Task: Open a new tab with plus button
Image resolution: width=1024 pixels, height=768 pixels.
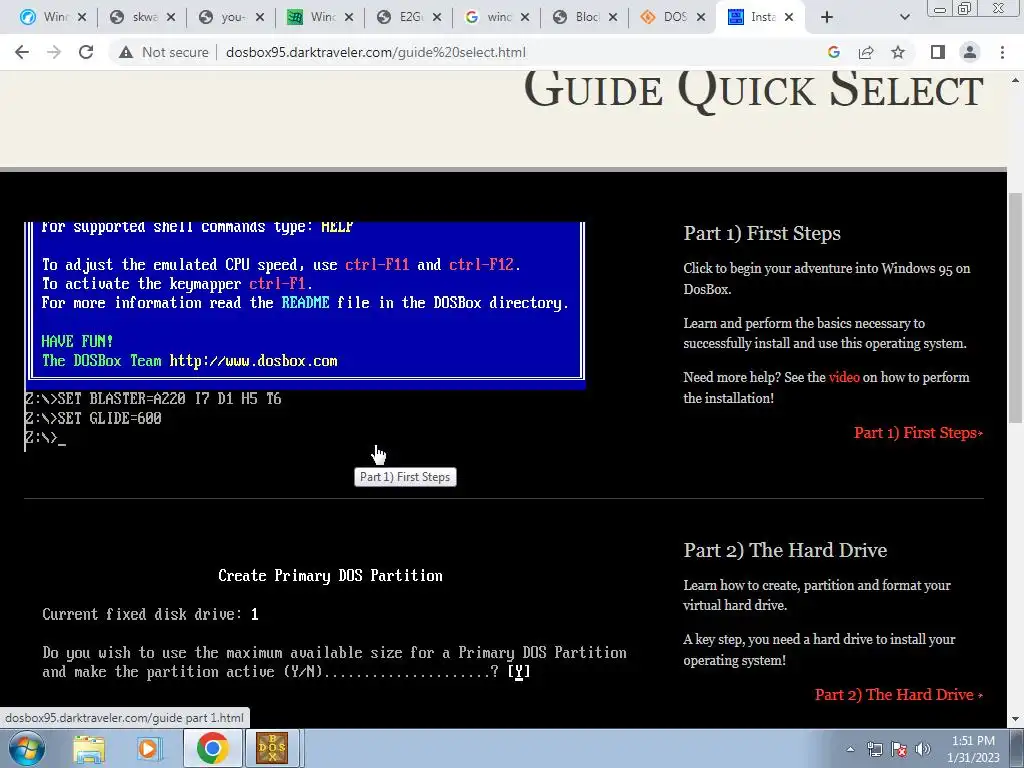Action: (x=827, y=18)
